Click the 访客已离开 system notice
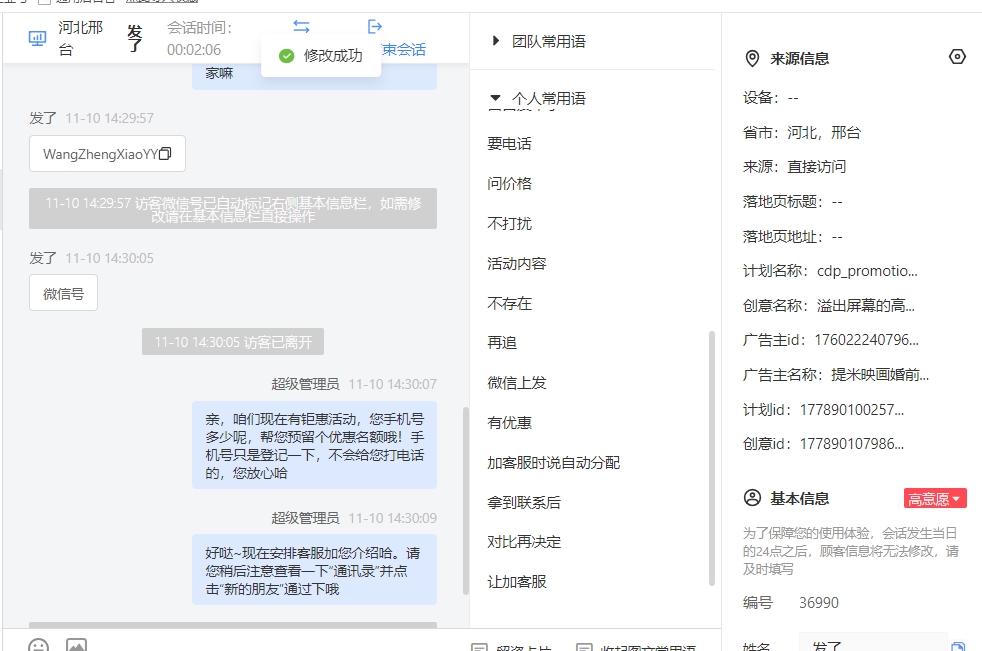The height and width of the screenshot is (651, 982). [x=233, y=341]
